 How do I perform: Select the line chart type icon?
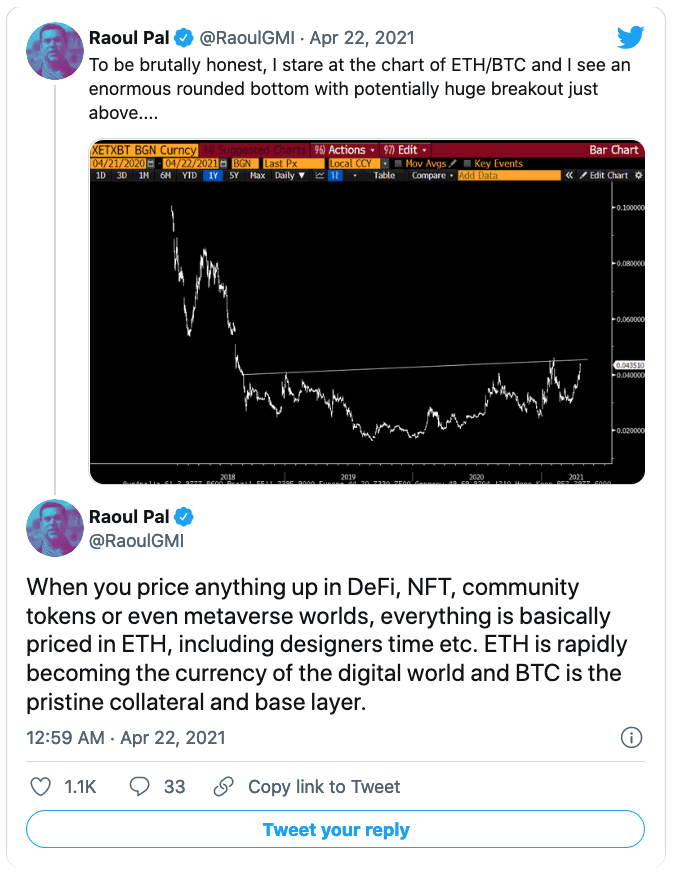pyautogui.click(x=319, y=175)
